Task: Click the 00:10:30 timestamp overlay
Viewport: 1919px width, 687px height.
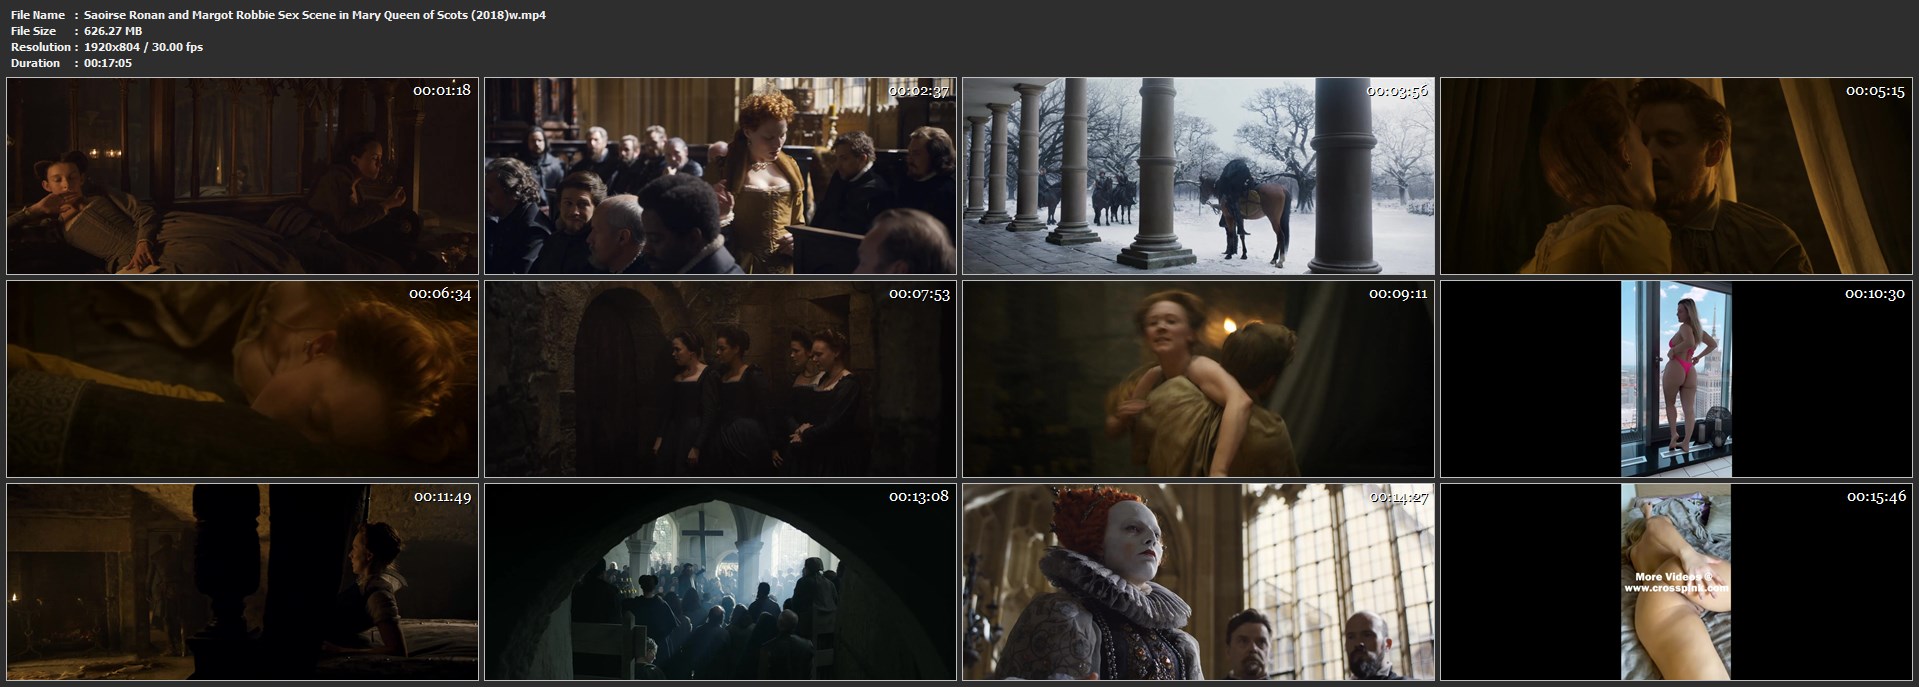Action: (x=1875, y=294)
